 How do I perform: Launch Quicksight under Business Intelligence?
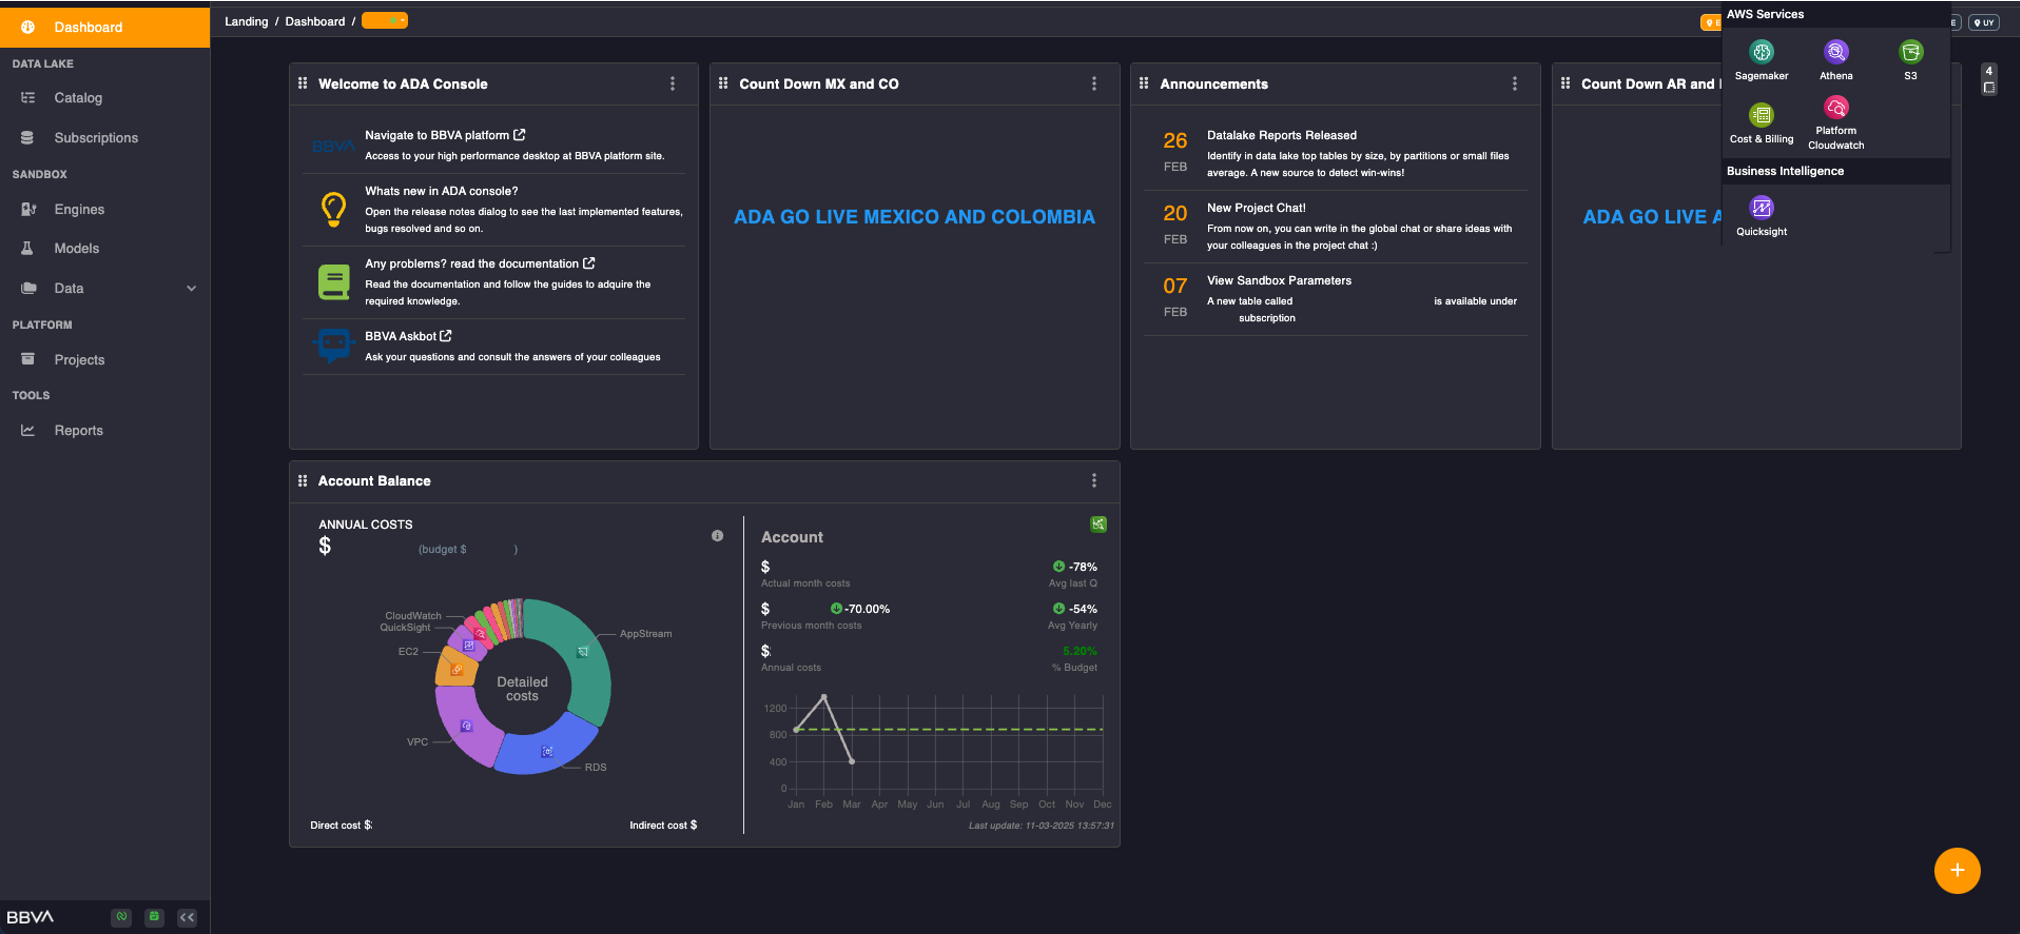pos(1761,208)
